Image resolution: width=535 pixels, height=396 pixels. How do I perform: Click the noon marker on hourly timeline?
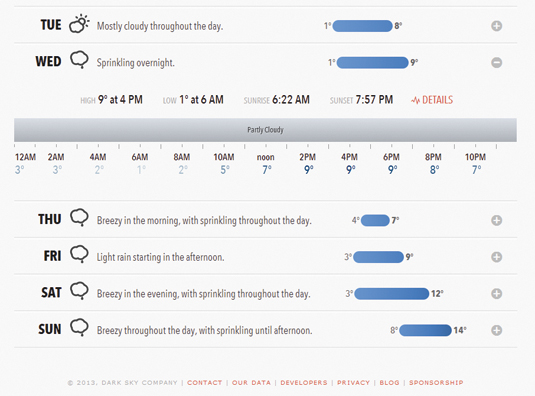tap(265, 157)
